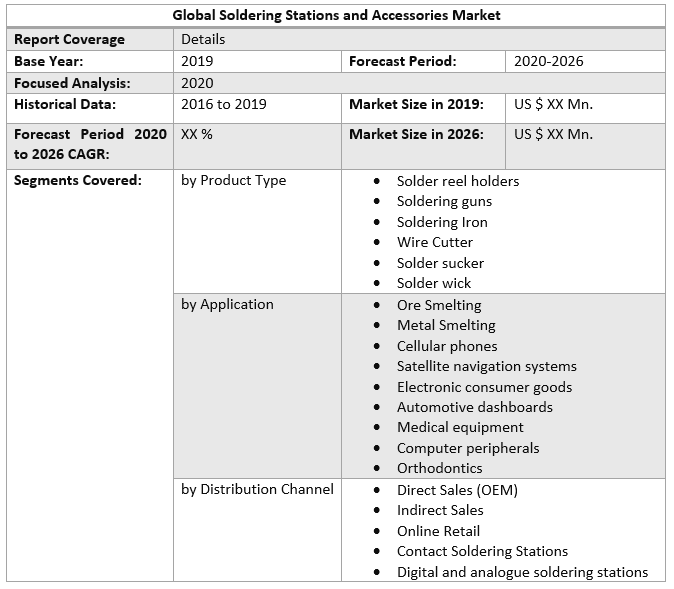The width and height of the screenshot is (674, 589).
Task: Select the Forecast Period value 2020-2026
Action: [548, 61]
